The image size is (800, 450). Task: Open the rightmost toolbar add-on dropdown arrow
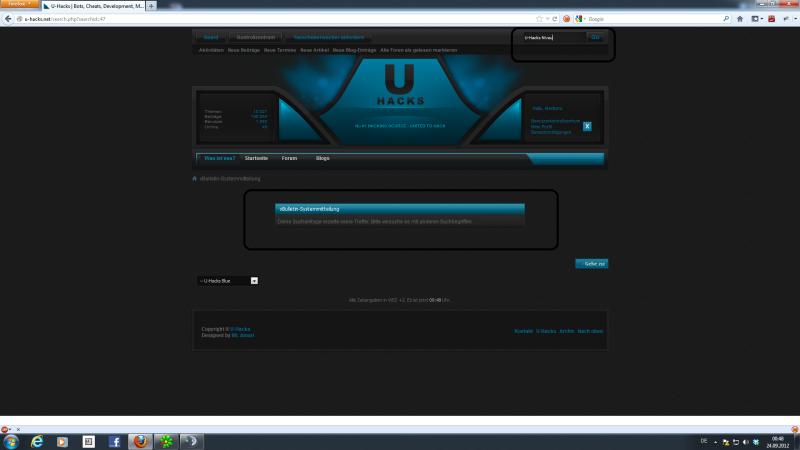(795, 19)
